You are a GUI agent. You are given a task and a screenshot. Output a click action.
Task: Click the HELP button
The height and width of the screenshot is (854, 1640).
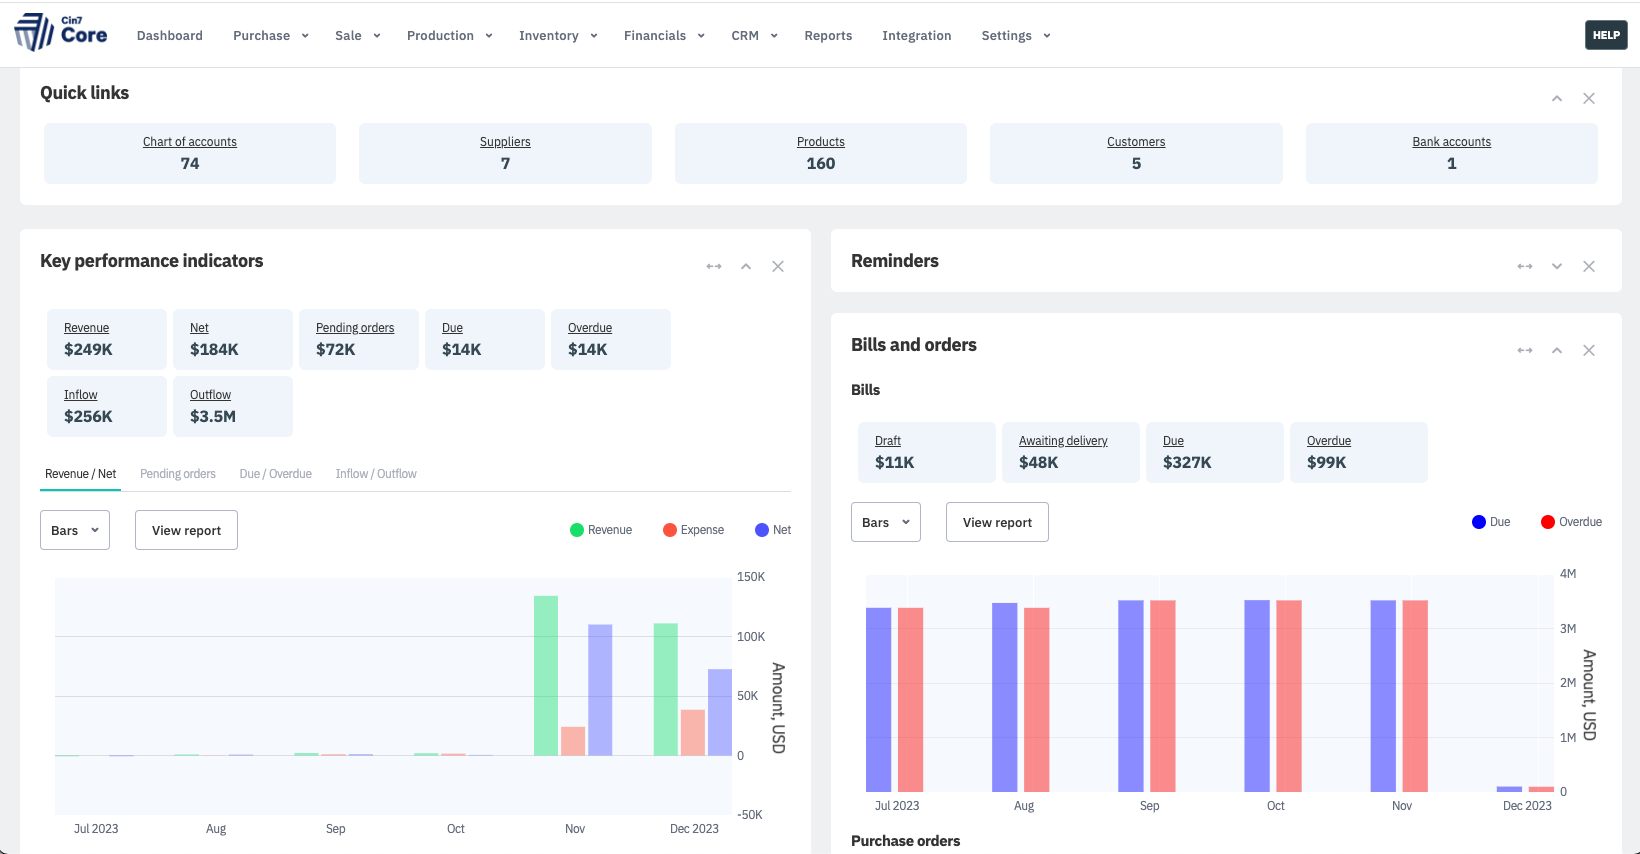point(1606,35)
